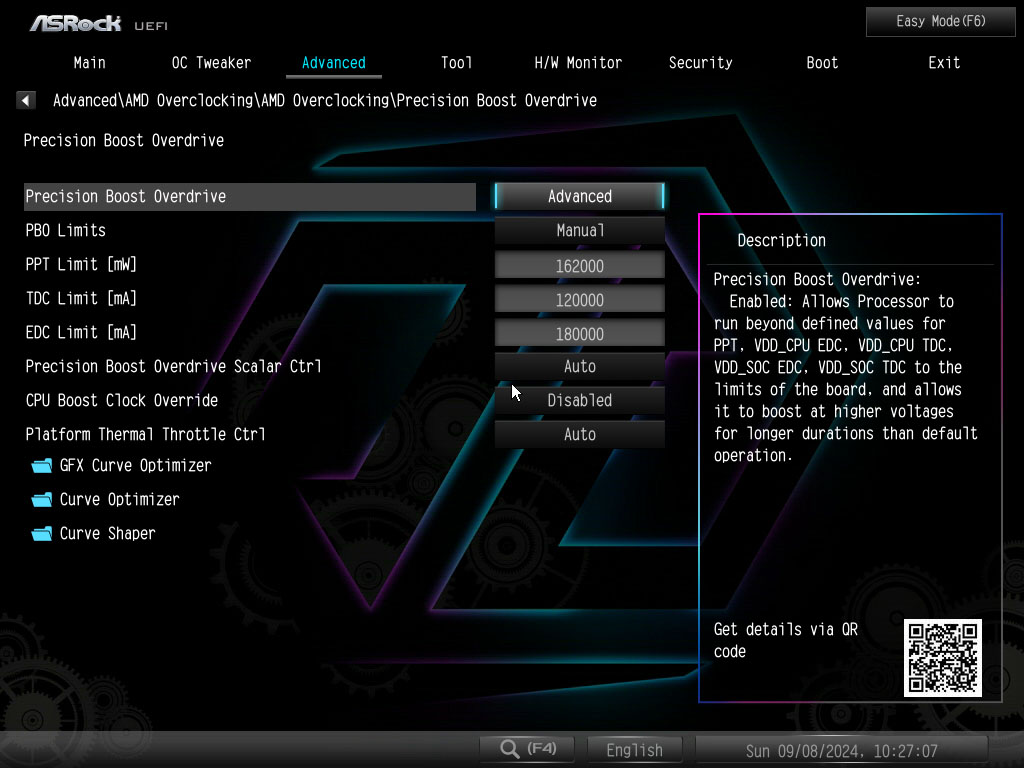Open PBO Limits dropdown set to Manual

tap(579, 231)
